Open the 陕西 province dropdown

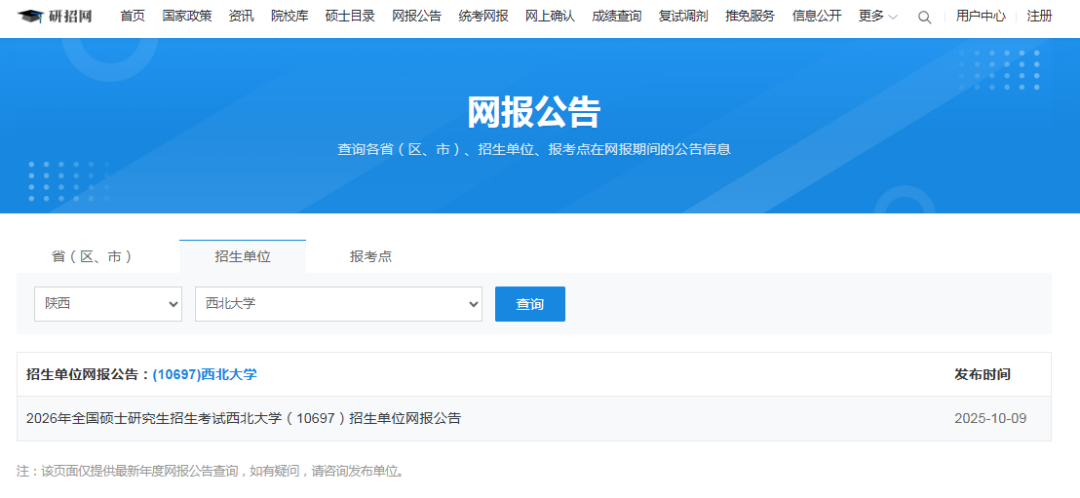coord(108,304)
